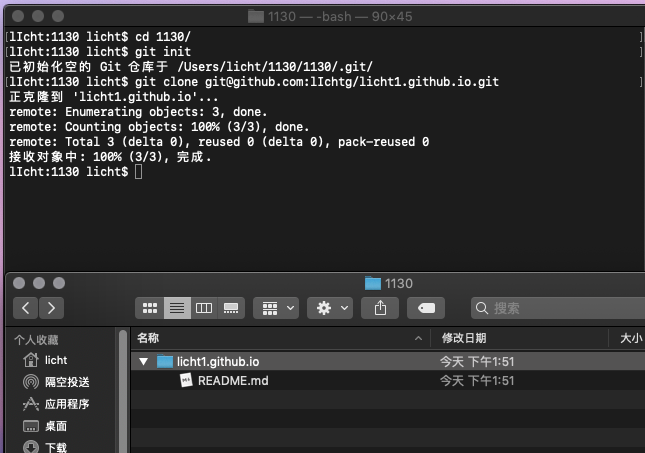
Task: Click the Edit Tags button
Action: pos(426,308)
